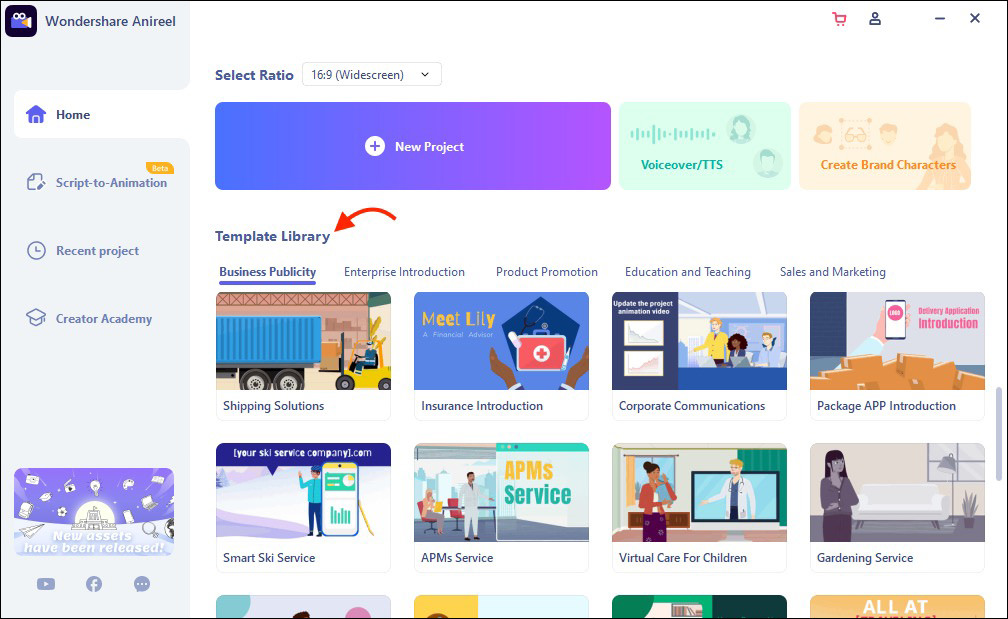Select the Corporate Communications template thumbnail

(699, 341)
